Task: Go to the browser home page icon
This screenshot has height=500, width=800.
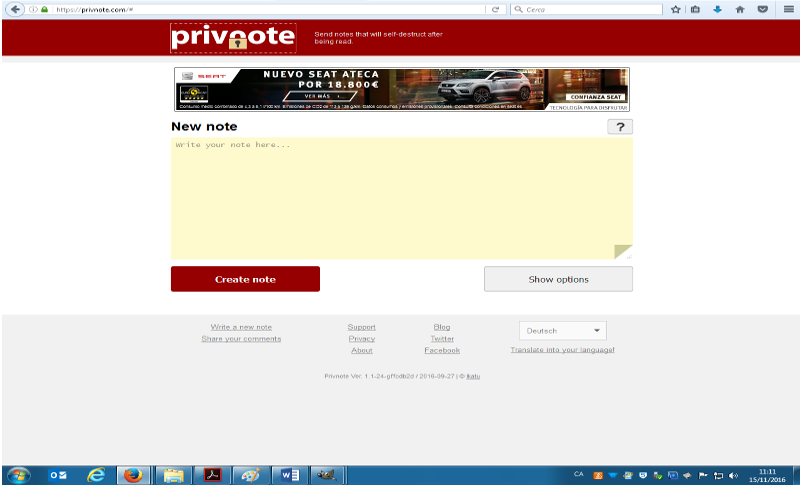Action: 740,9
